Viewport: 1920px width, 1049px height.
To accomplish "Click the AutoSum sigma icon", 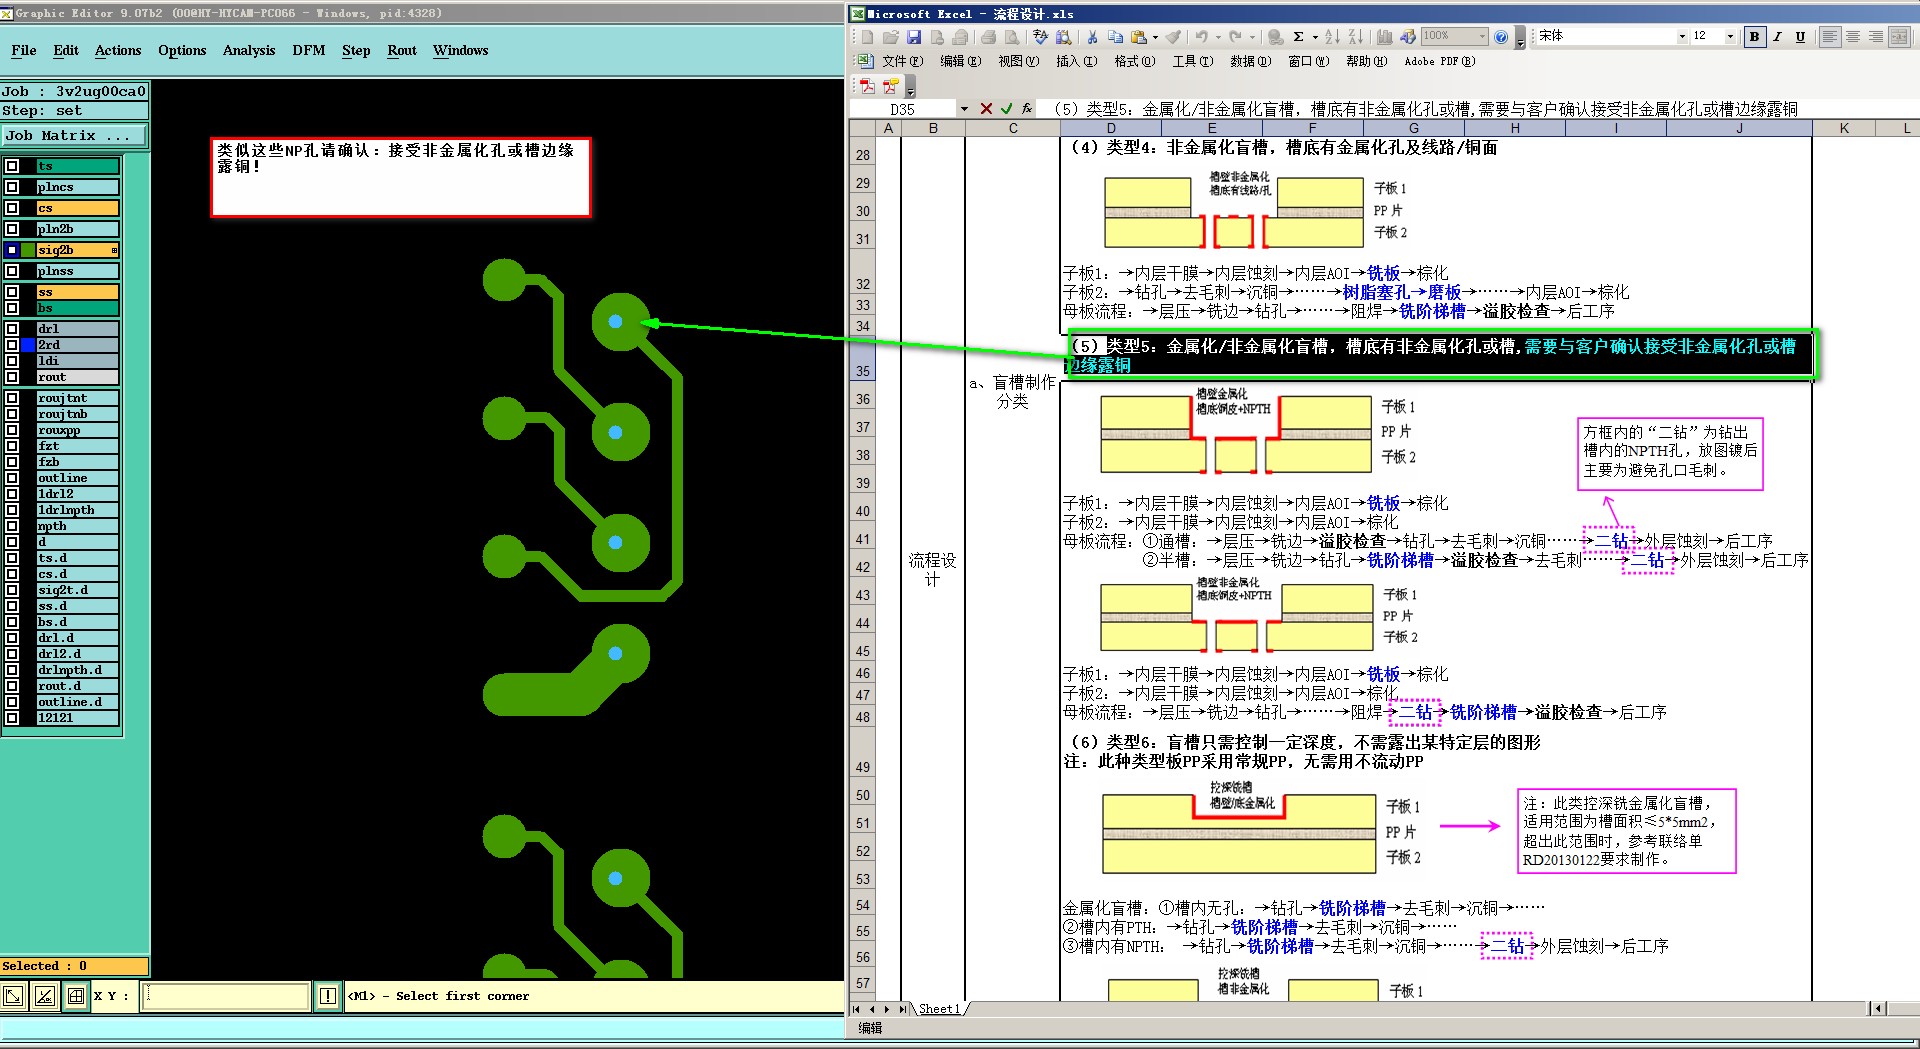I will click(1298, 37).
